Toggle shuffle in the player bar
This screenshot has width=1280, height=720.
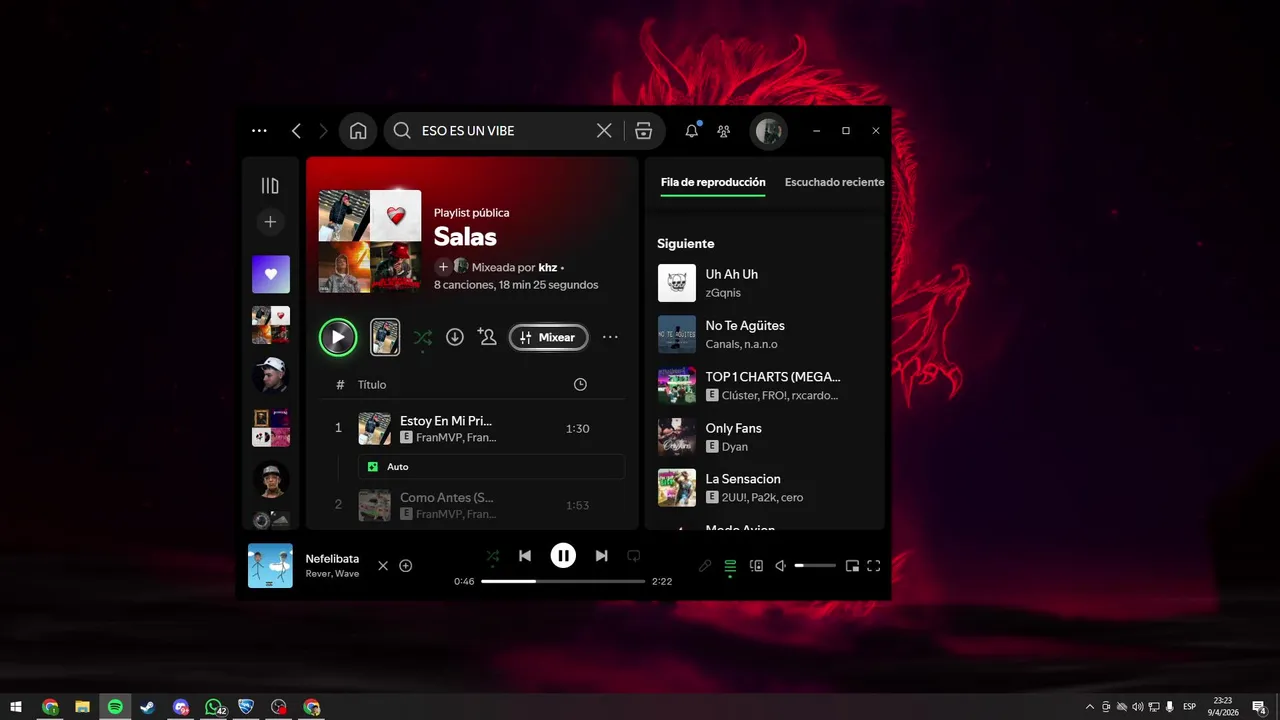tap(492, 556)
